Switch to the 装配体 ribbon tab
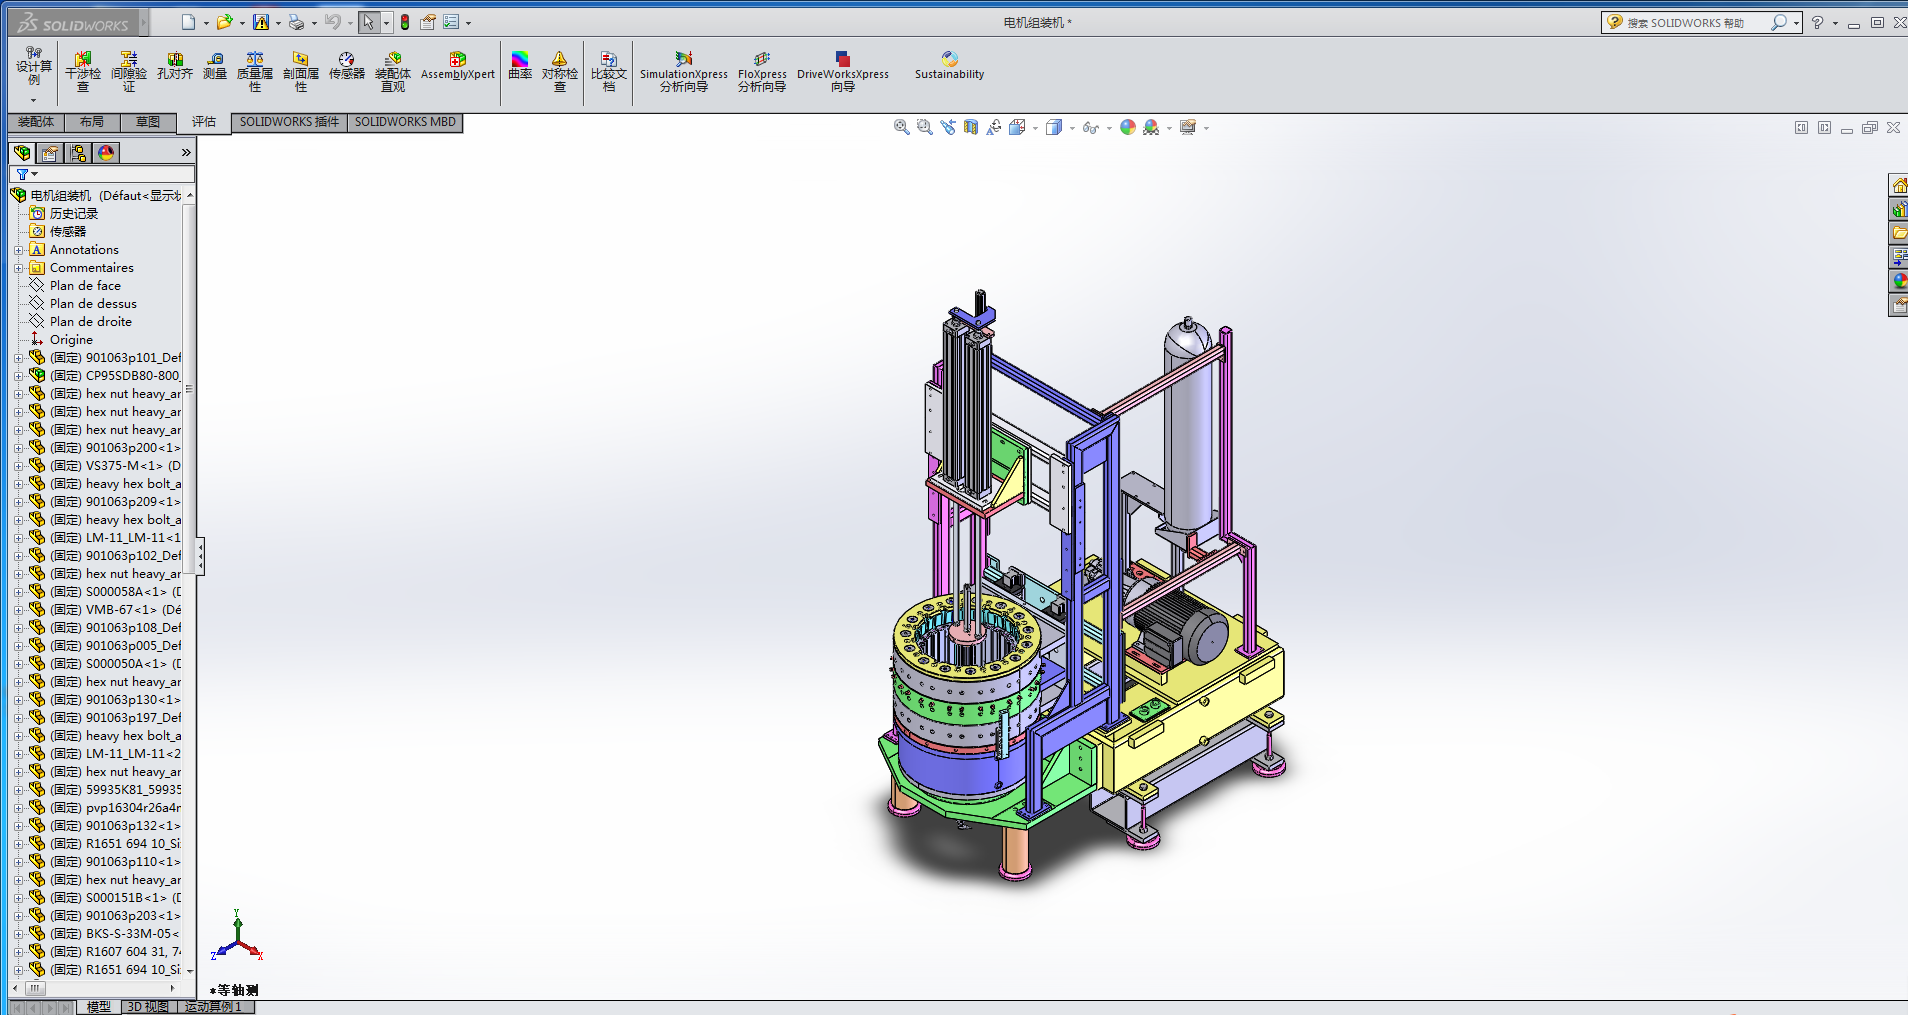The height and width of the screenshot is (1015, 1908). (x=36, y=122)
